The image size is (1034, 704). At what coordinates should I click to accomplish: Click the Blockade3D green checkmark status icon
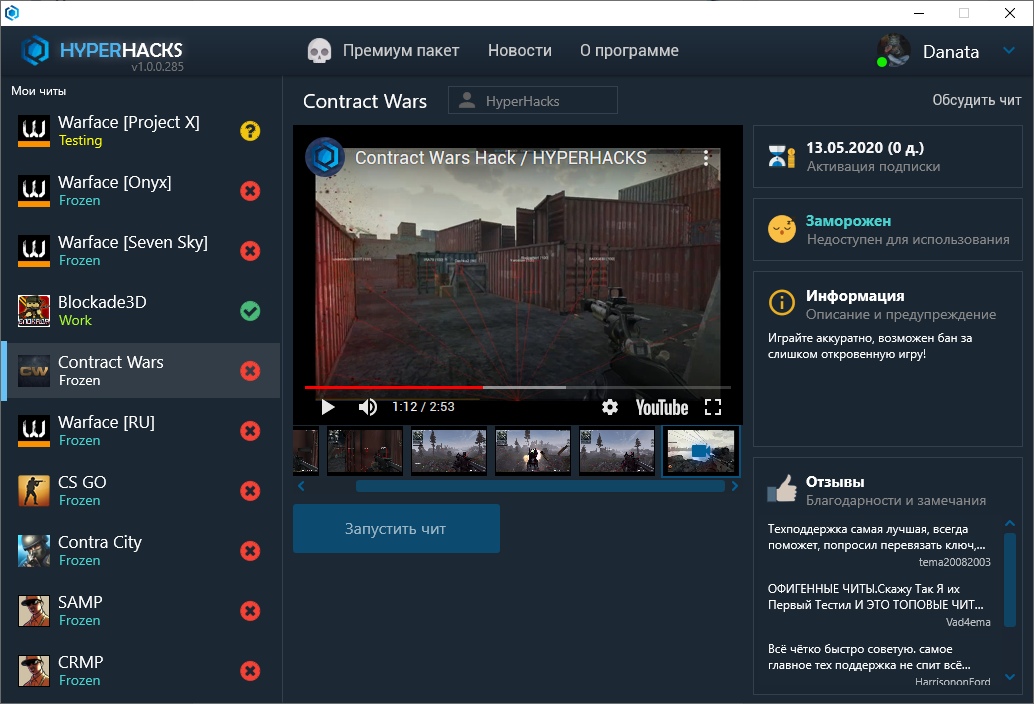click(x=250, y=311)
